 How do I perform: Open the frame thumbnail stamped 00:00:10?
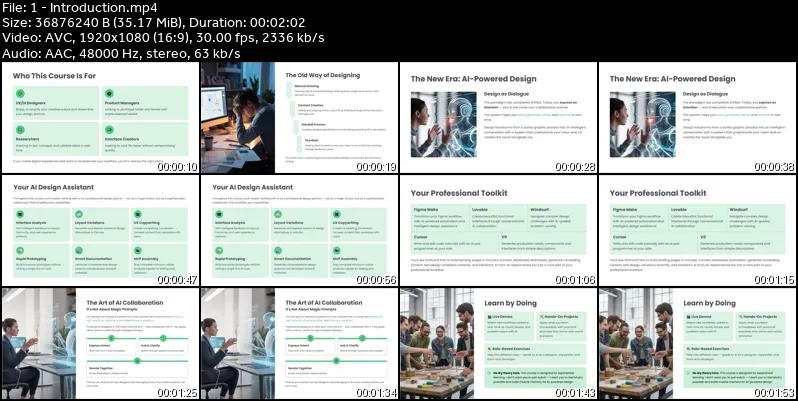pyautogui.click(x=100, y=118)
